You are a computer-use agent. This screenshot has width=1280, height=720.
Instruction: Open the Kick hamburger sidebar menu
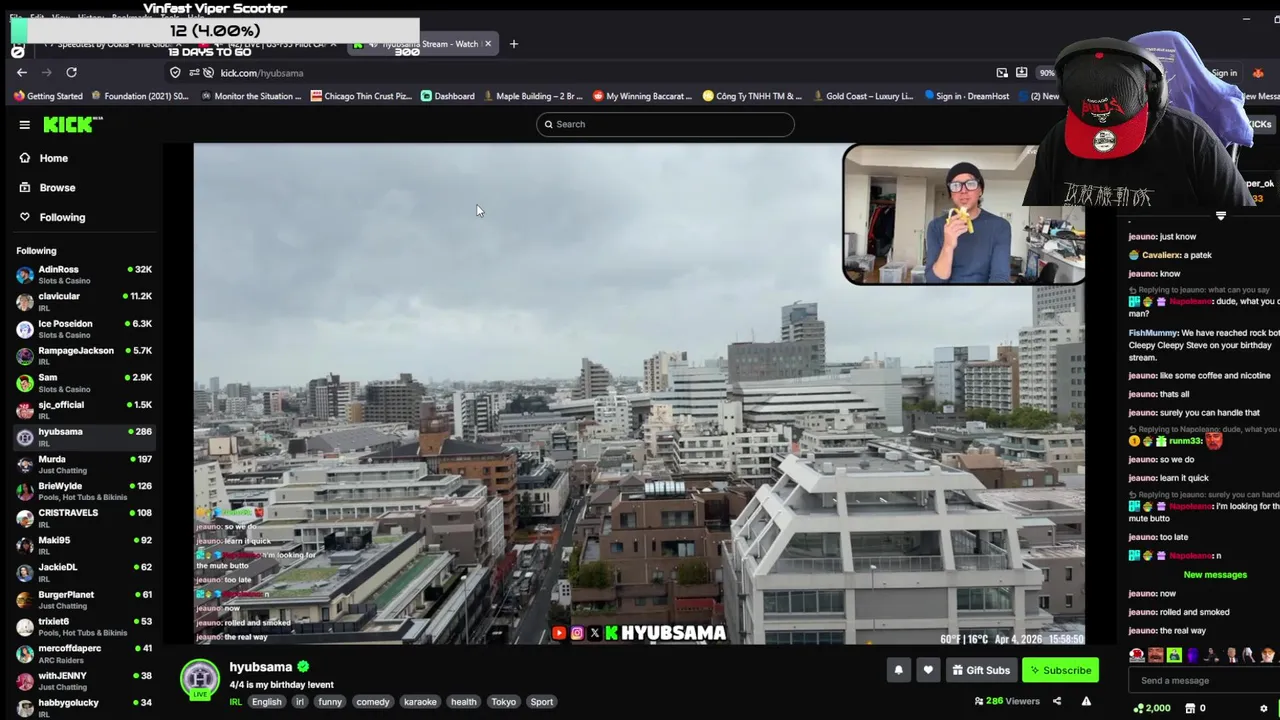pyautogui.click(x=24, y=125)
